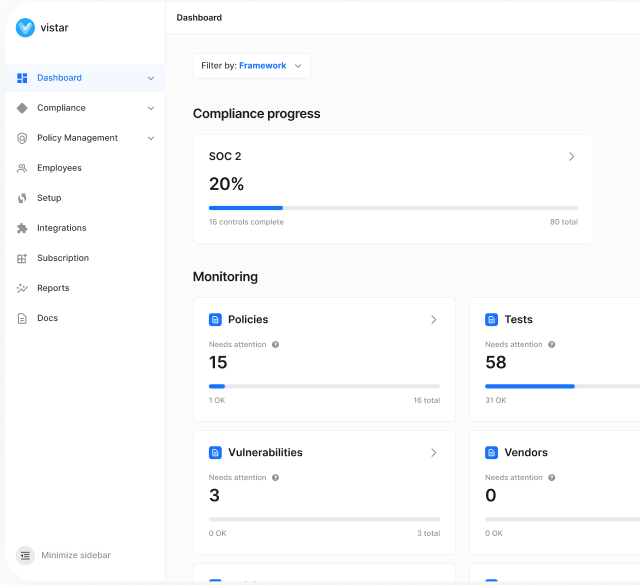Click the Docs file icon
Viewport: 640px width, 585px height.
coord(22,318)
